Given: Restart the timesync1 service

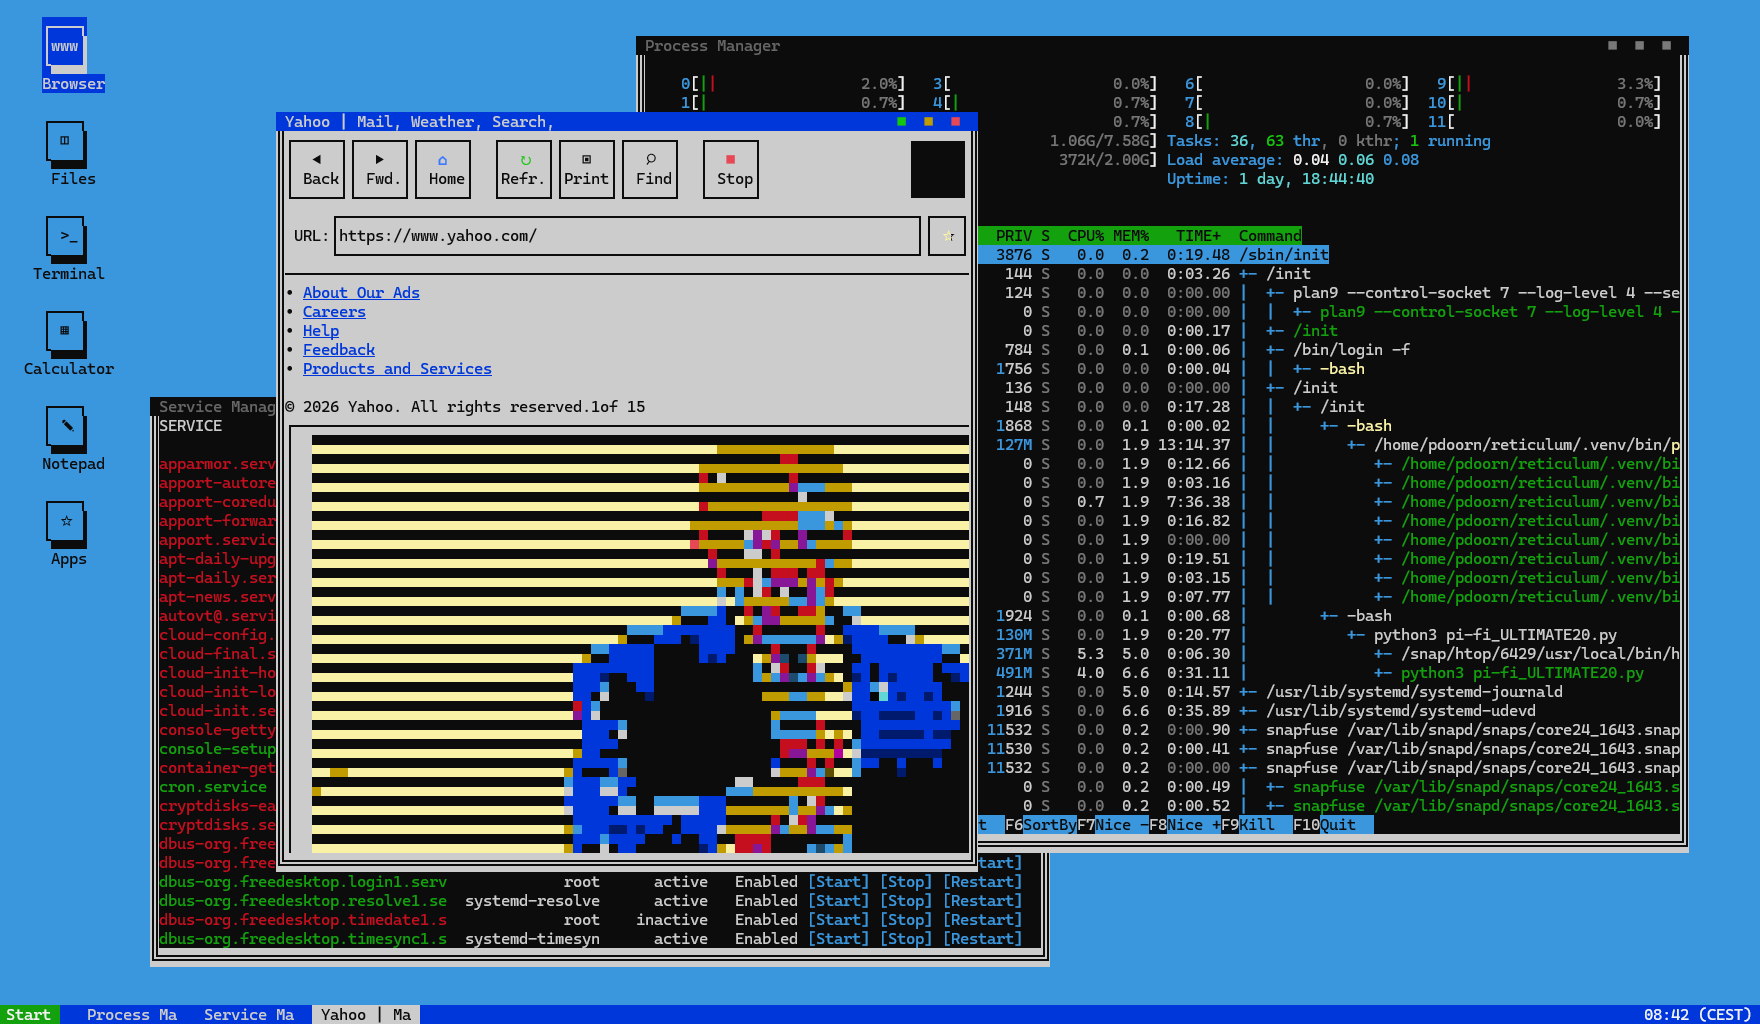Looking at the screenshot, I should (x=982, y=939).
